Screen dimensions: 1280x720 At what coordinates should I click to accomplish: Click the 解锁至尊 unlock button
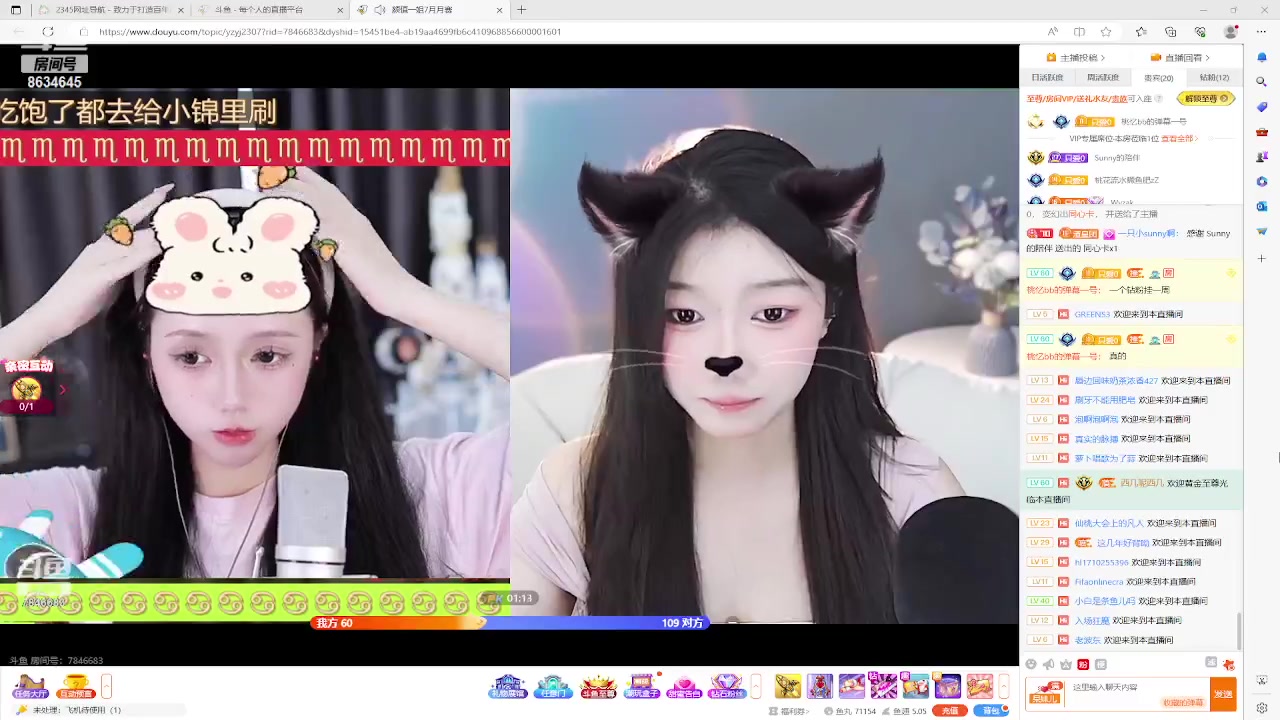[1207, 99]
